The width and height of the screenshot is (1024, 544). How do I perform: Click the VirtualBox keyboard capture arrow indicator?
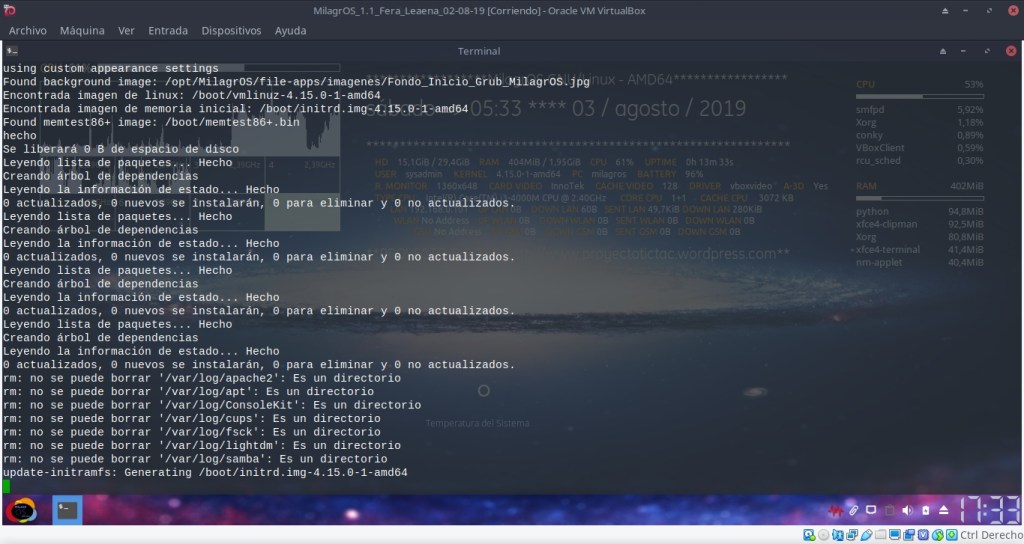pos(952,535)
